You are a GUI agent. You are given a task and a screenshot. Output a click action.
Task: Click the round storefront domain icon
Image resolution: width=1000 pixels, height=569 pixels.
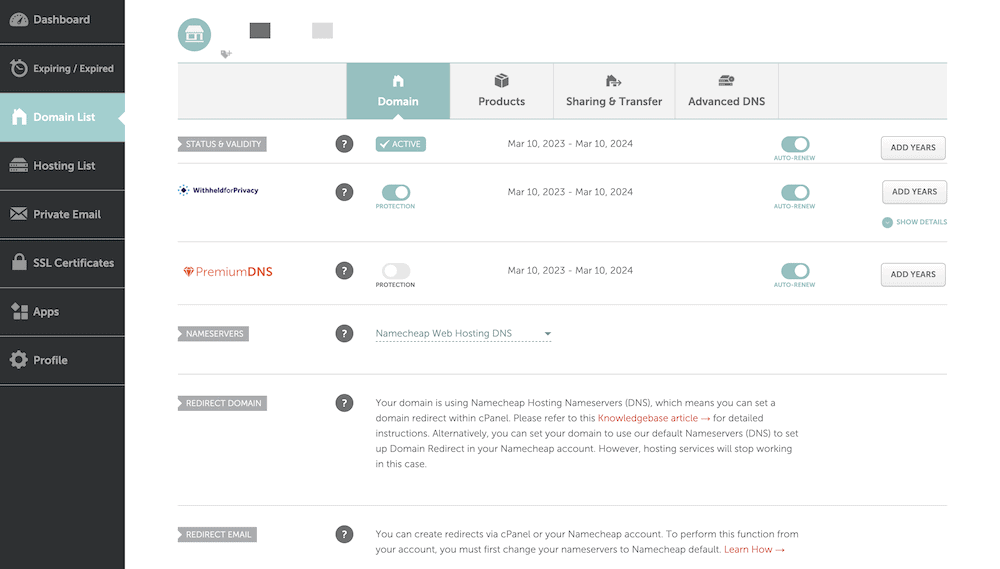(195, 34)
